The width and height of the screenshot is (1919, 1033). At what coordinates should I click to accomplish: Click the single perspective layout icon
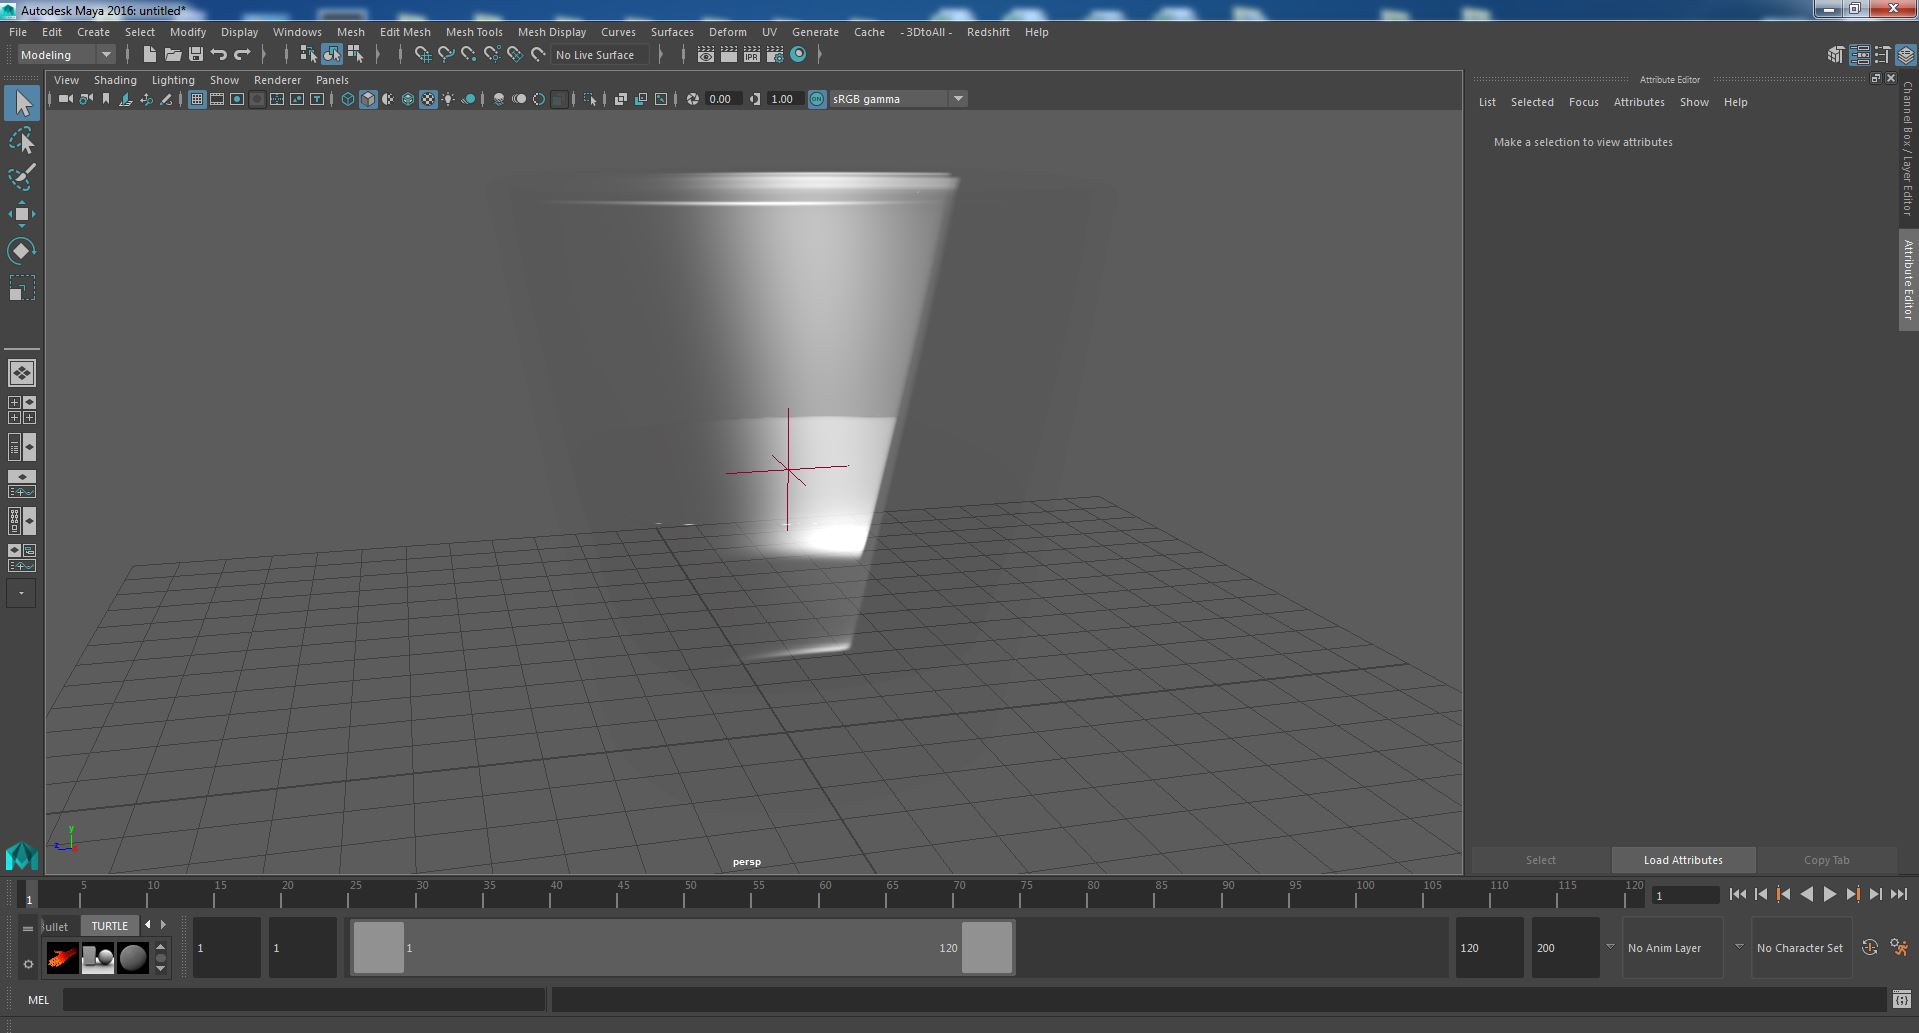coord(22,373)
